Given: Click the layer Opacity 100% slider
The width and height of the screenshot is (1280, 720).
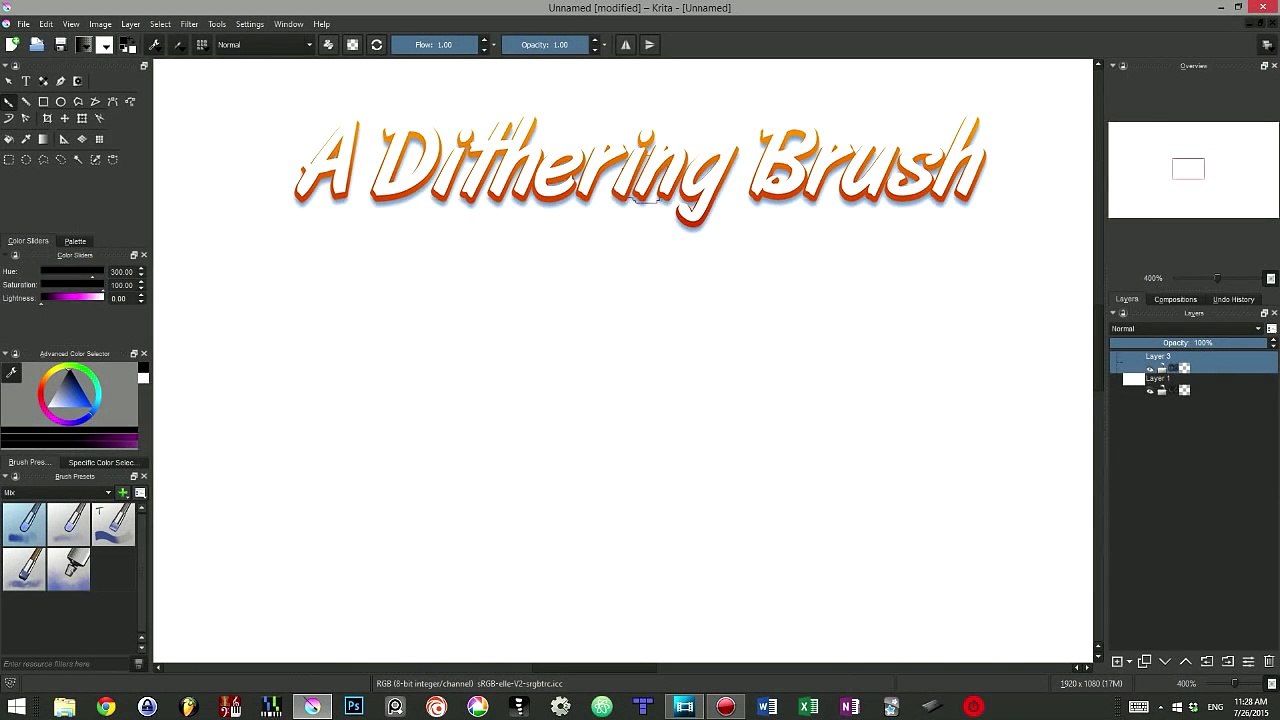Looking at the screenshot, I should pyautogui.click(x=1188, y=343).
